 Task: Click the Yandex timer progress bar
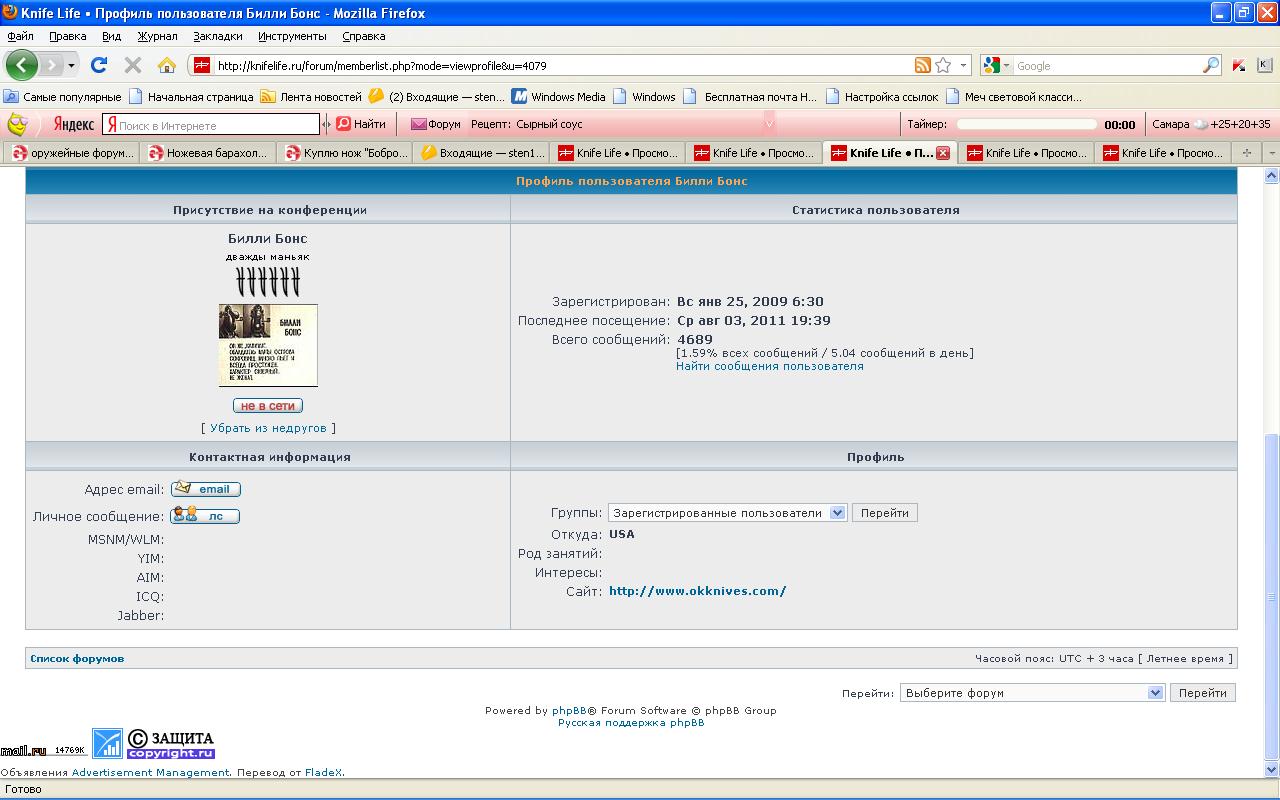click(1026, 124)
